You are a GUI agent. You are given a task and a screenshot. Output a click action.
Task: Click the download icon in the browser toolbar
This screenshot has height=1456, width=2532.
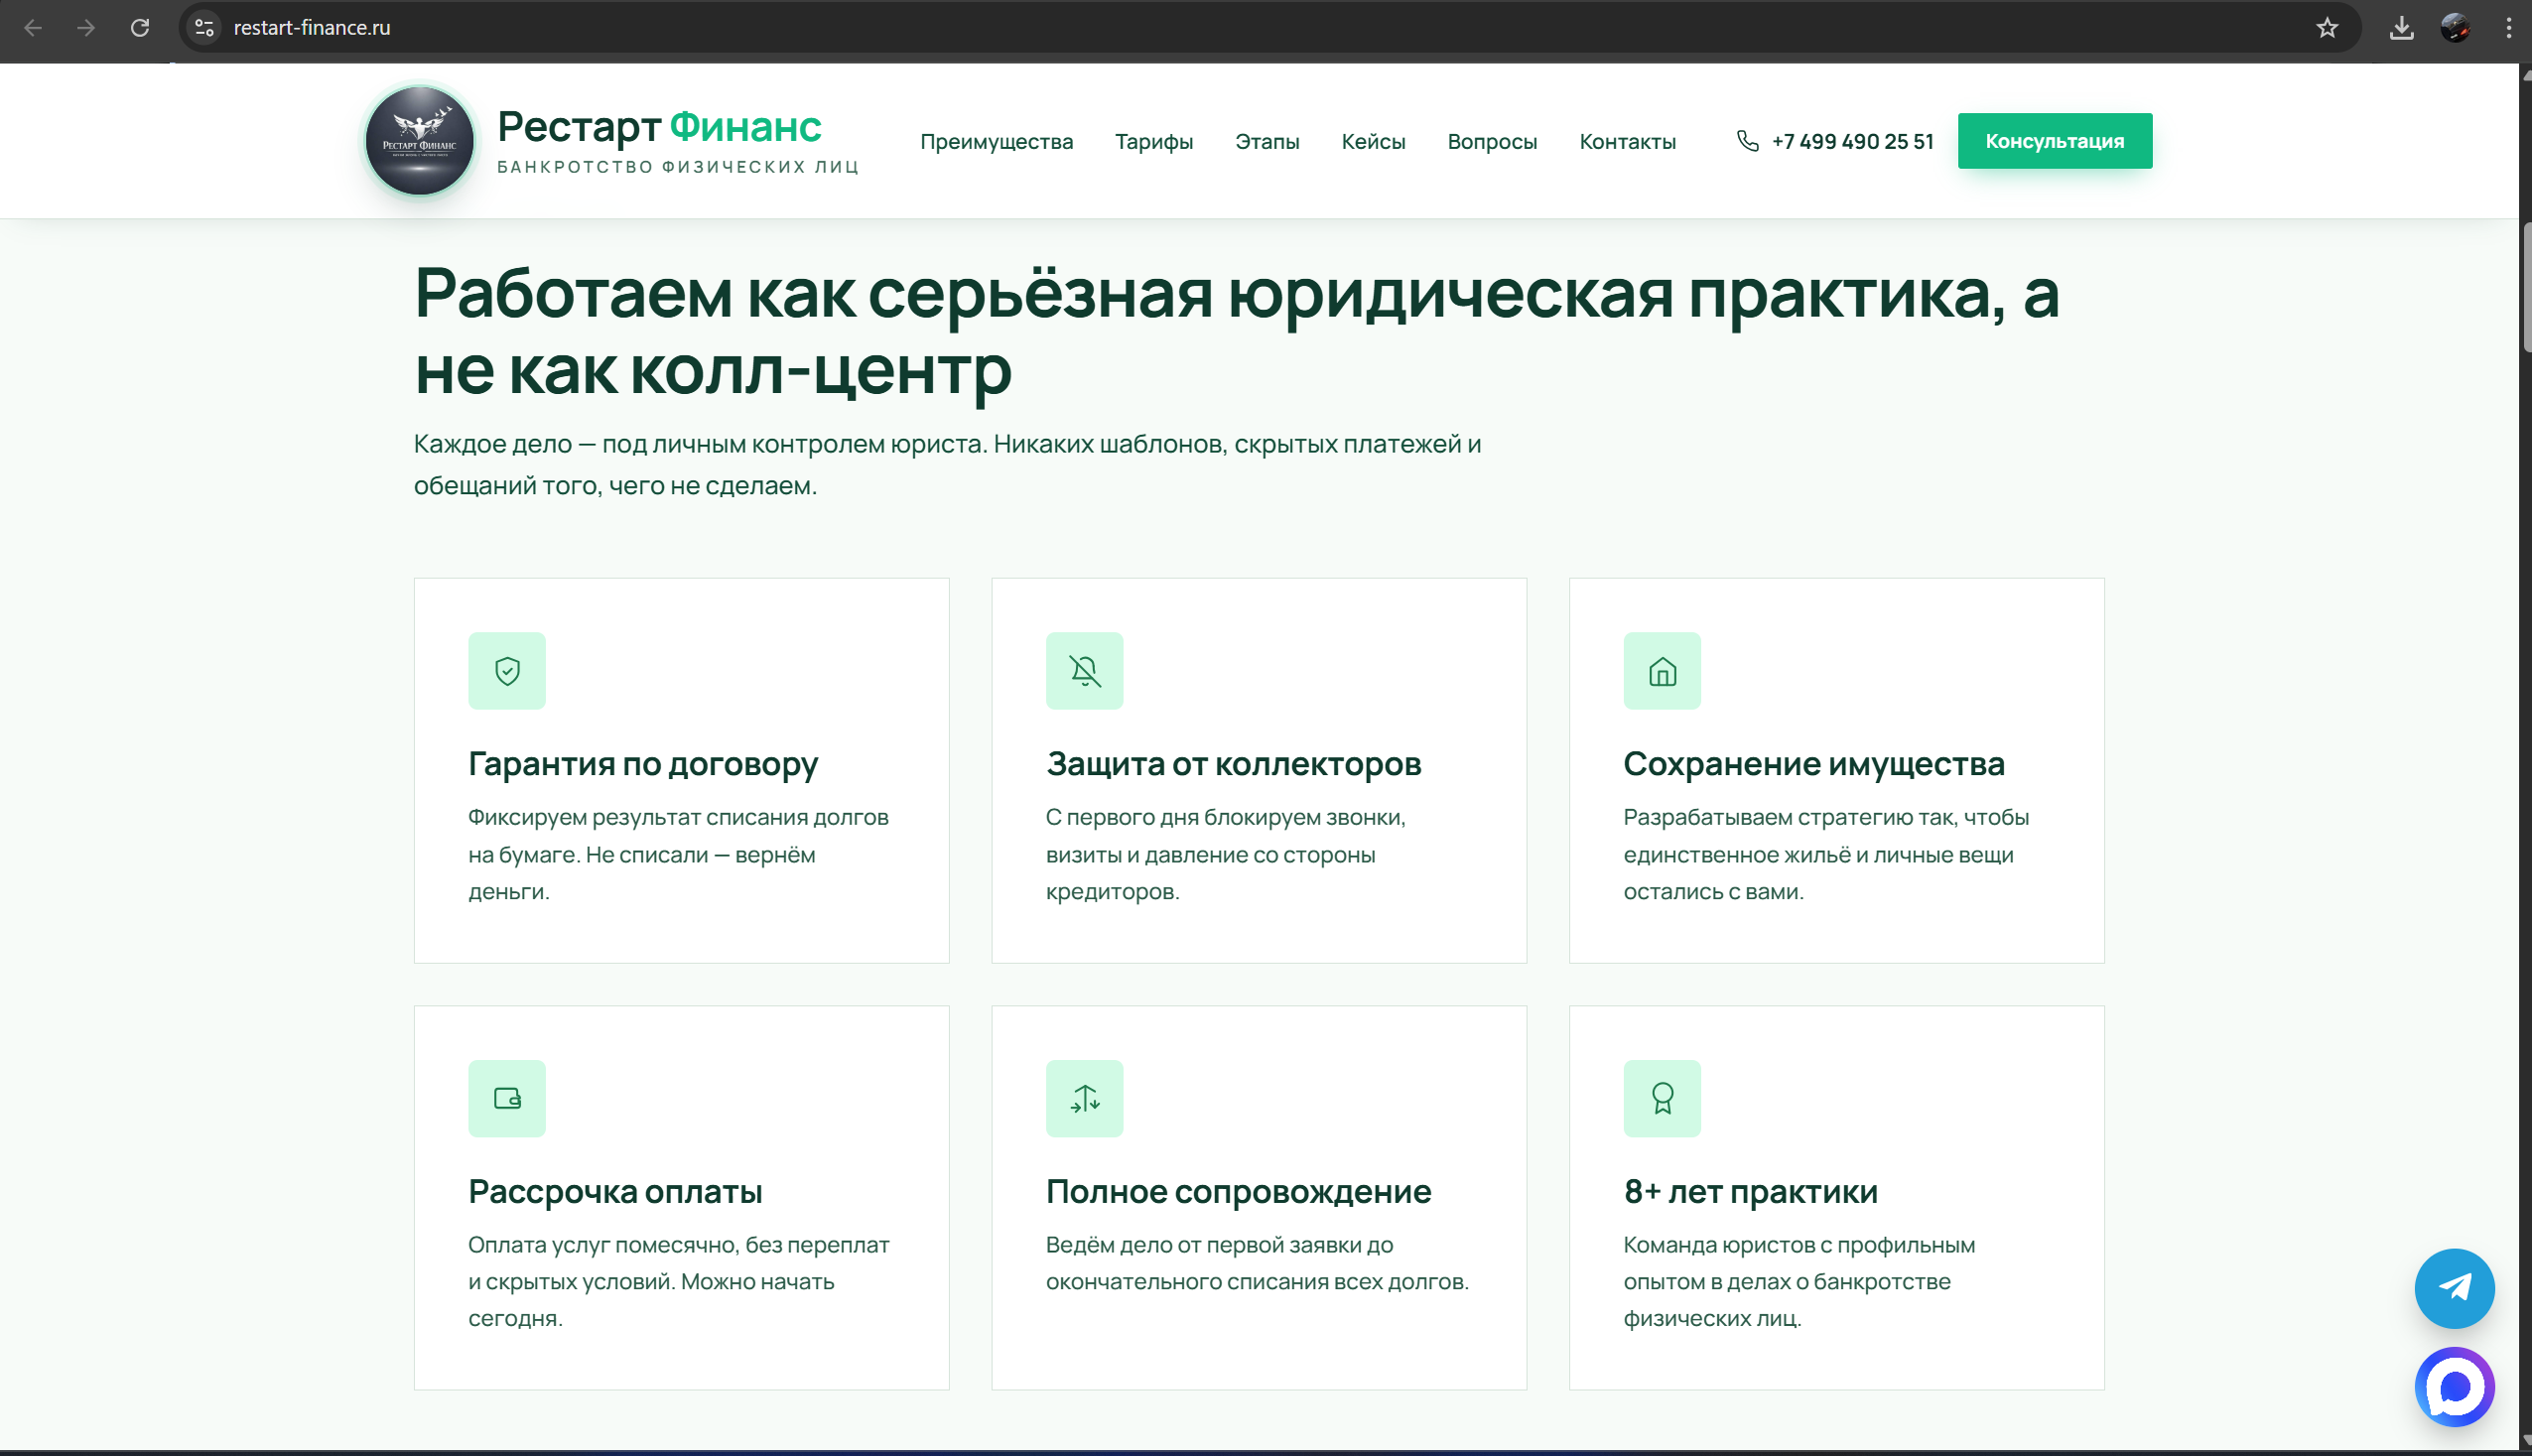coord(2402,28)
